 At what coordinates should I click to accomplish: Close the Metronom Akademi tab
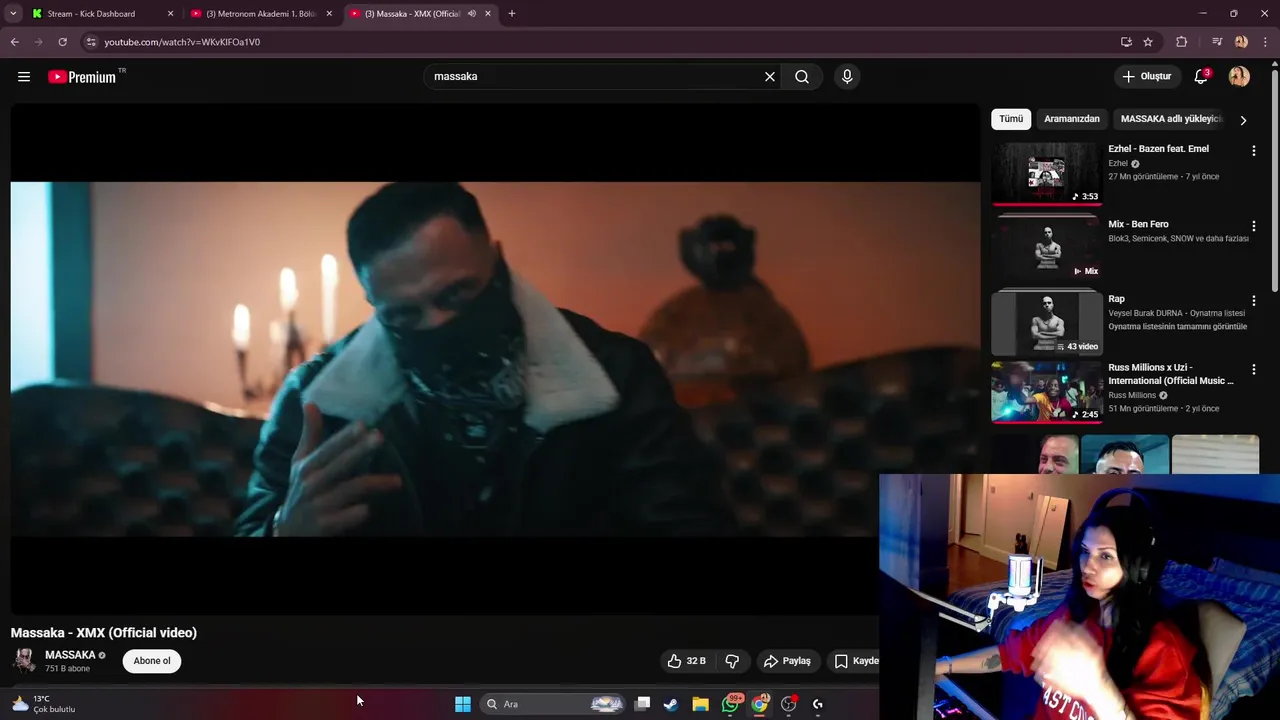tap(329, 14)
